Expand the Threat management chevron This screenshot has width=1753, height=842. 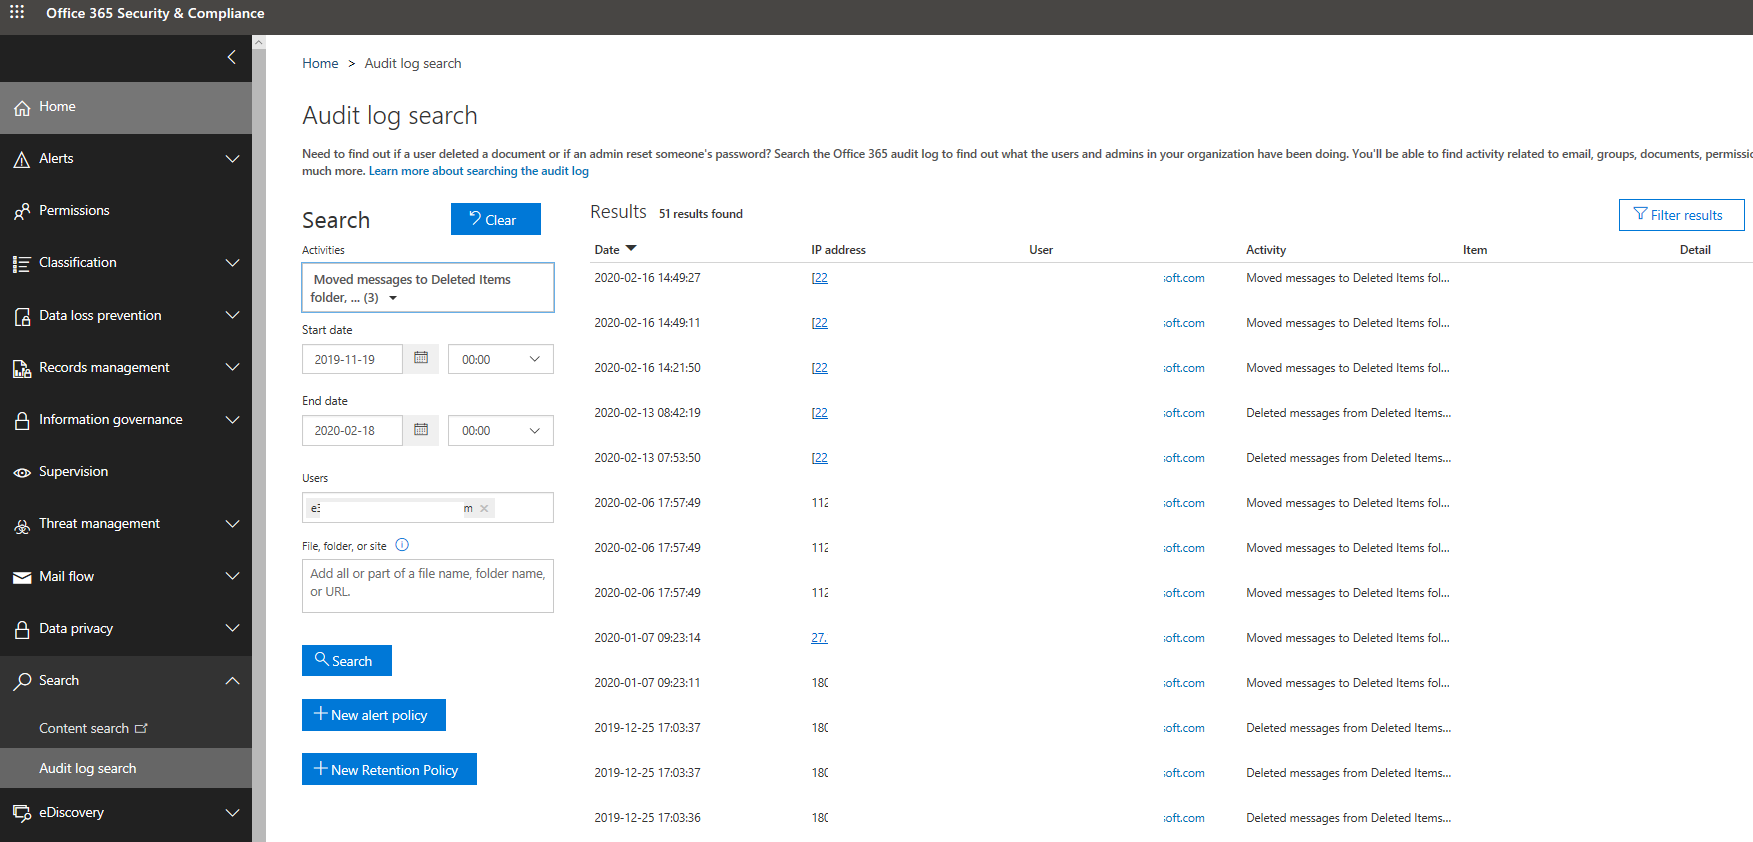pyautogui.click(x=232, y=524)
